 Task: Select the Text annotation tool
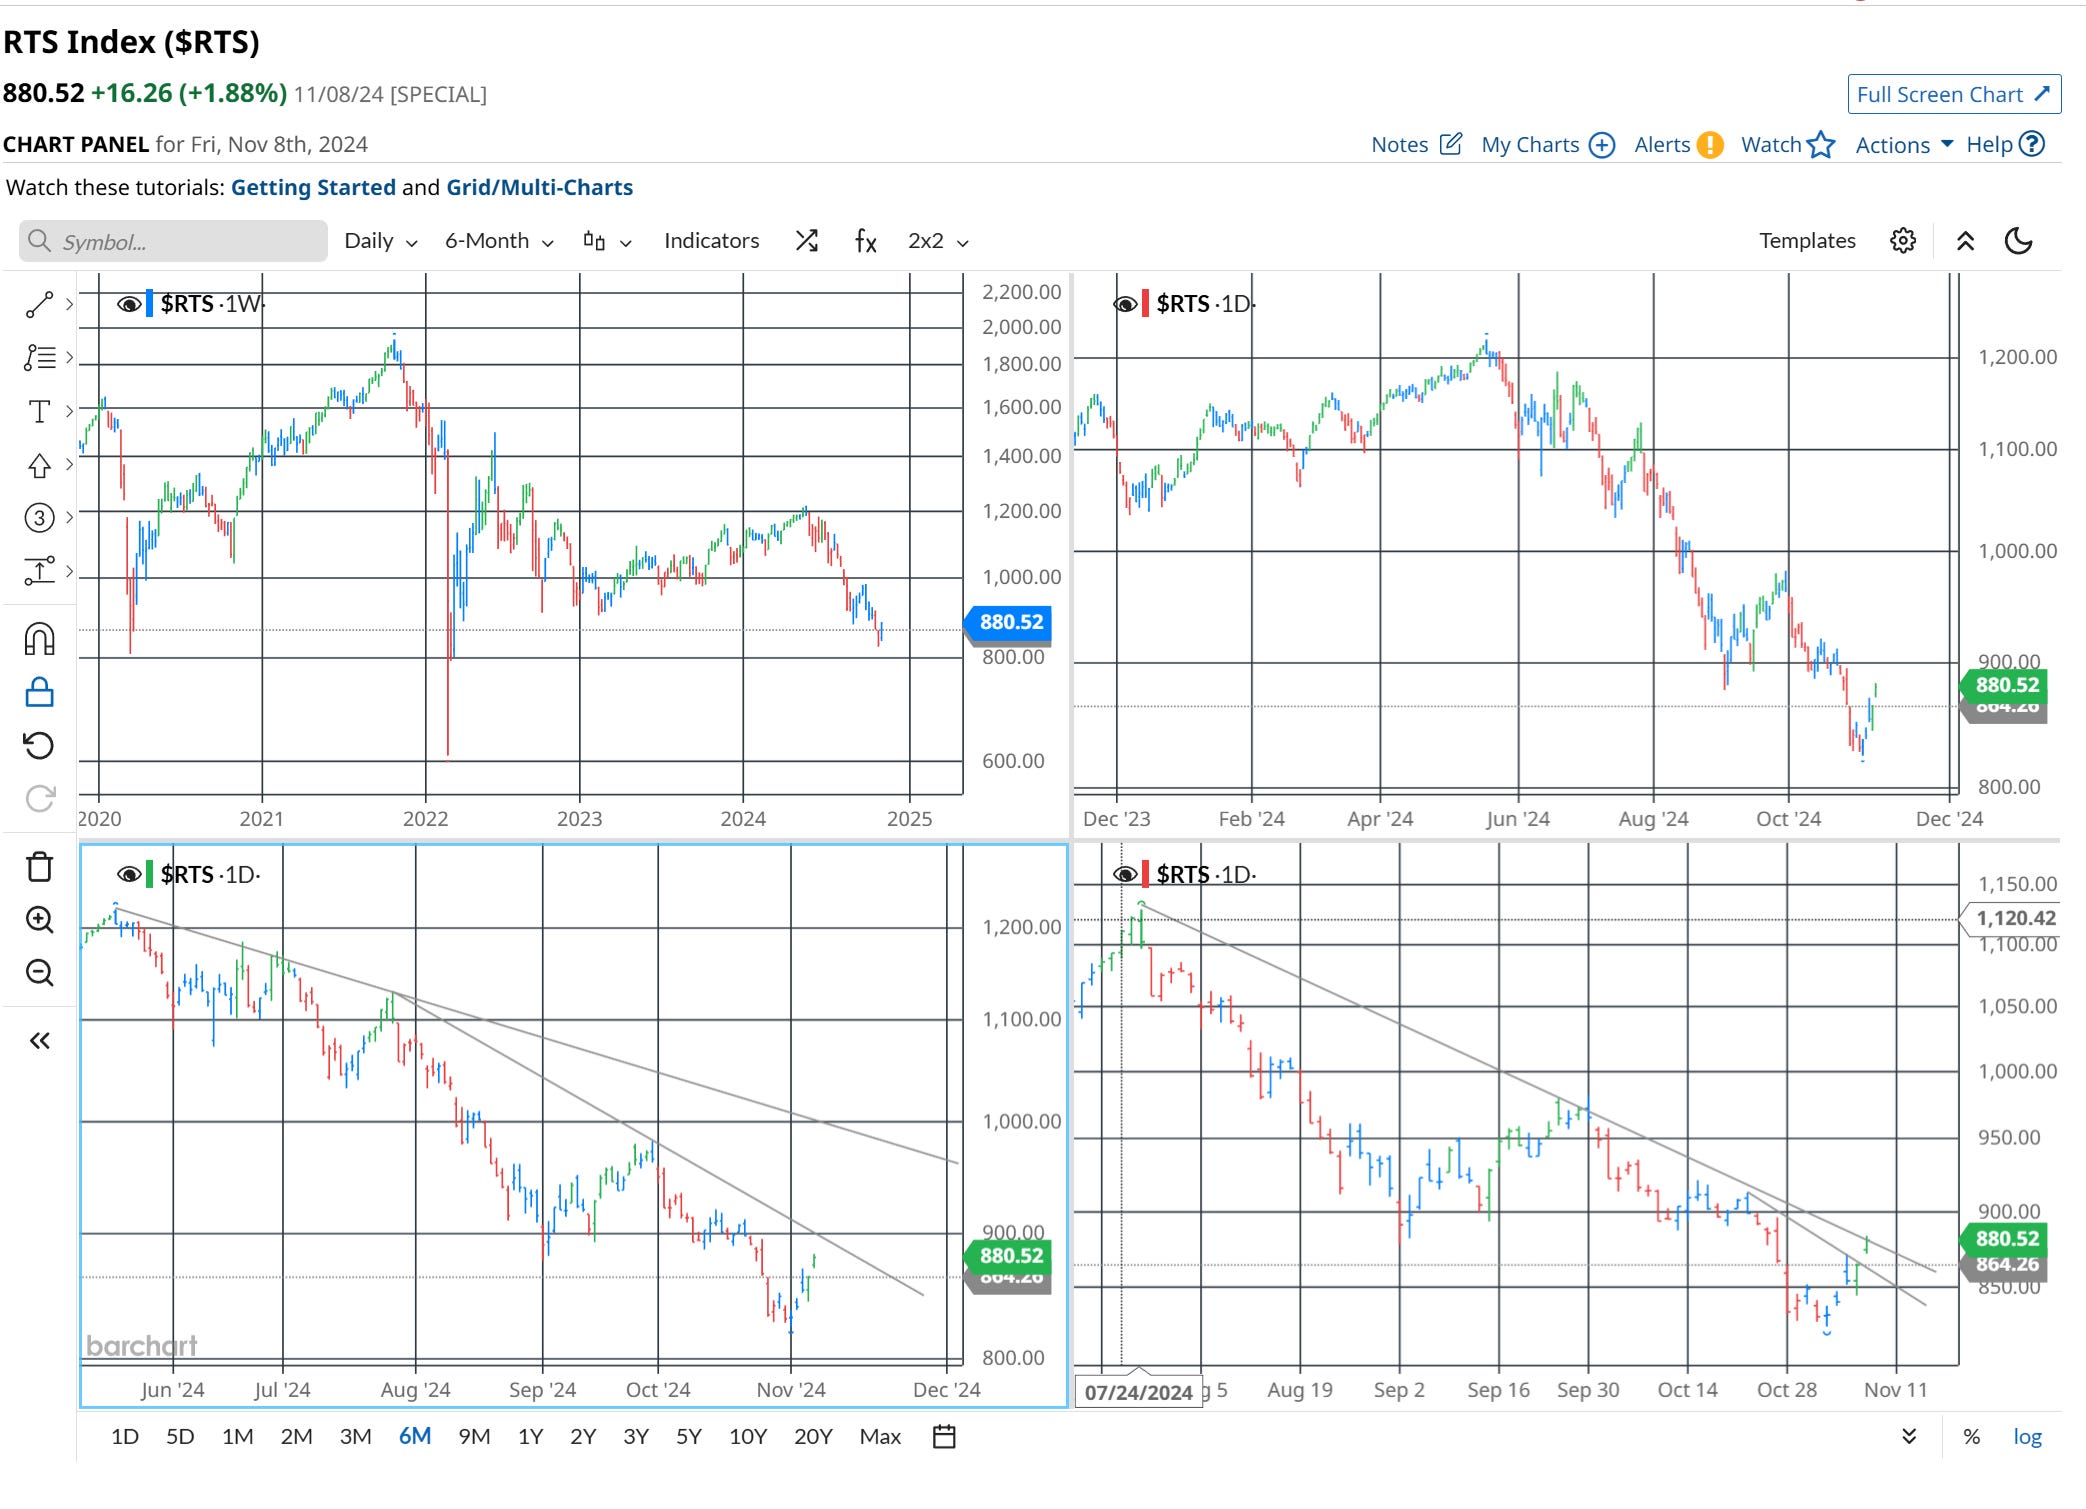39,411
